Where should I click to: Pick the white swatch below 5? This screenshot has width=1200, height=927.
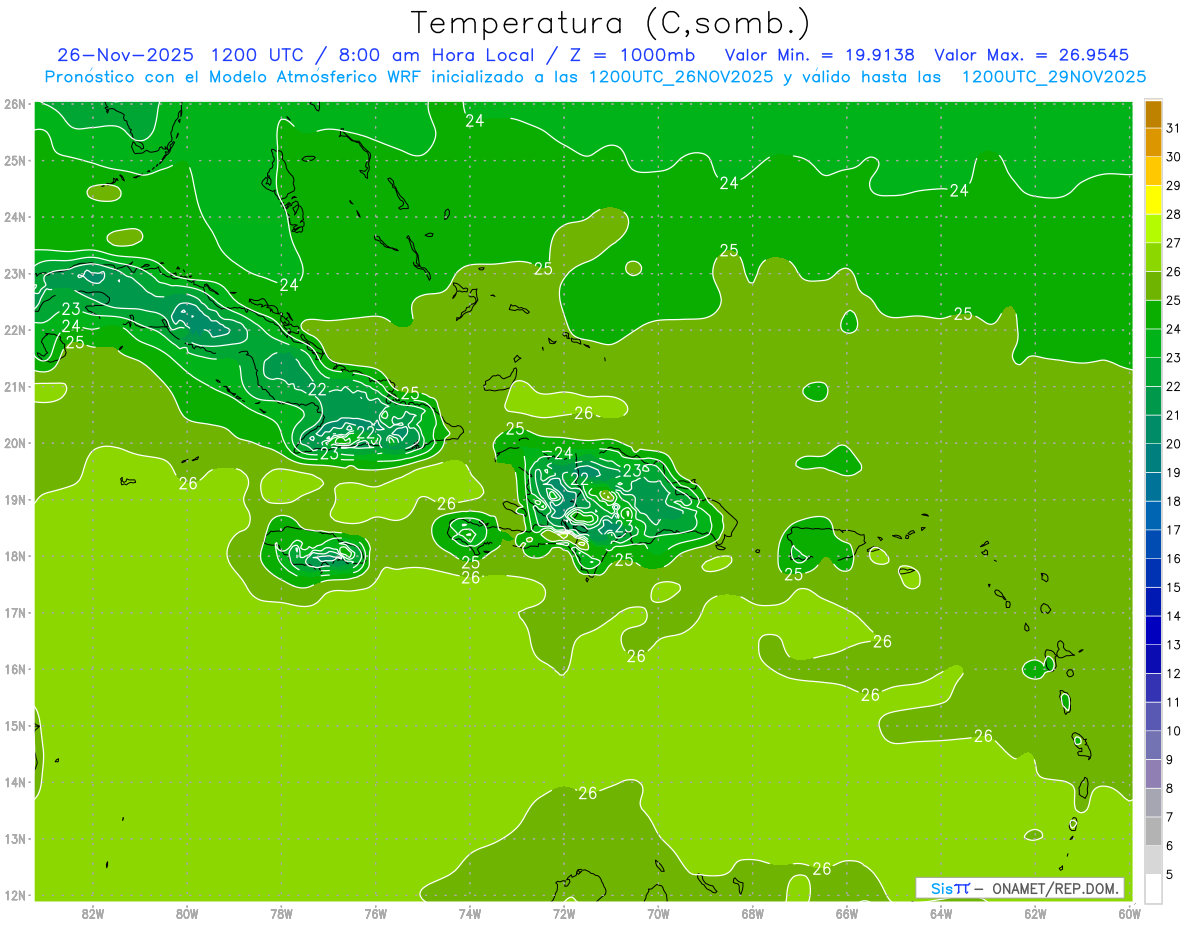[x=1153, y=889]
